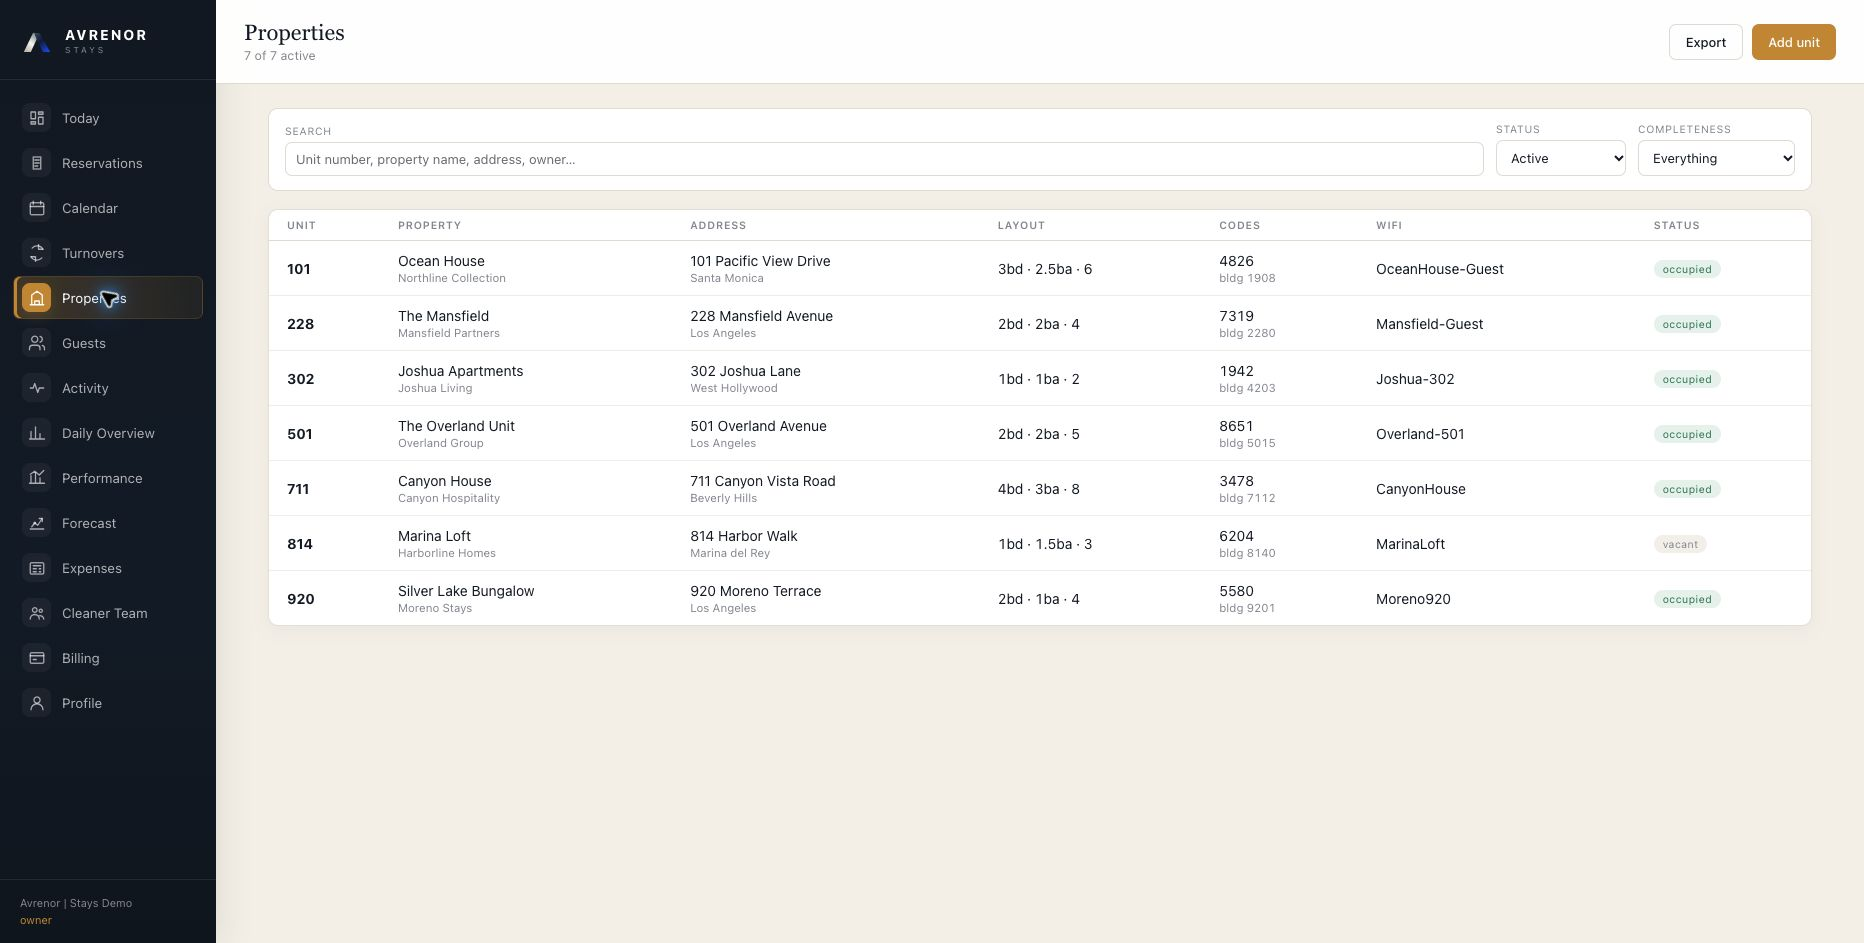
Task: Click the Canyon House layout 4bd · 3ba · 8
Action: point(1039,489)
